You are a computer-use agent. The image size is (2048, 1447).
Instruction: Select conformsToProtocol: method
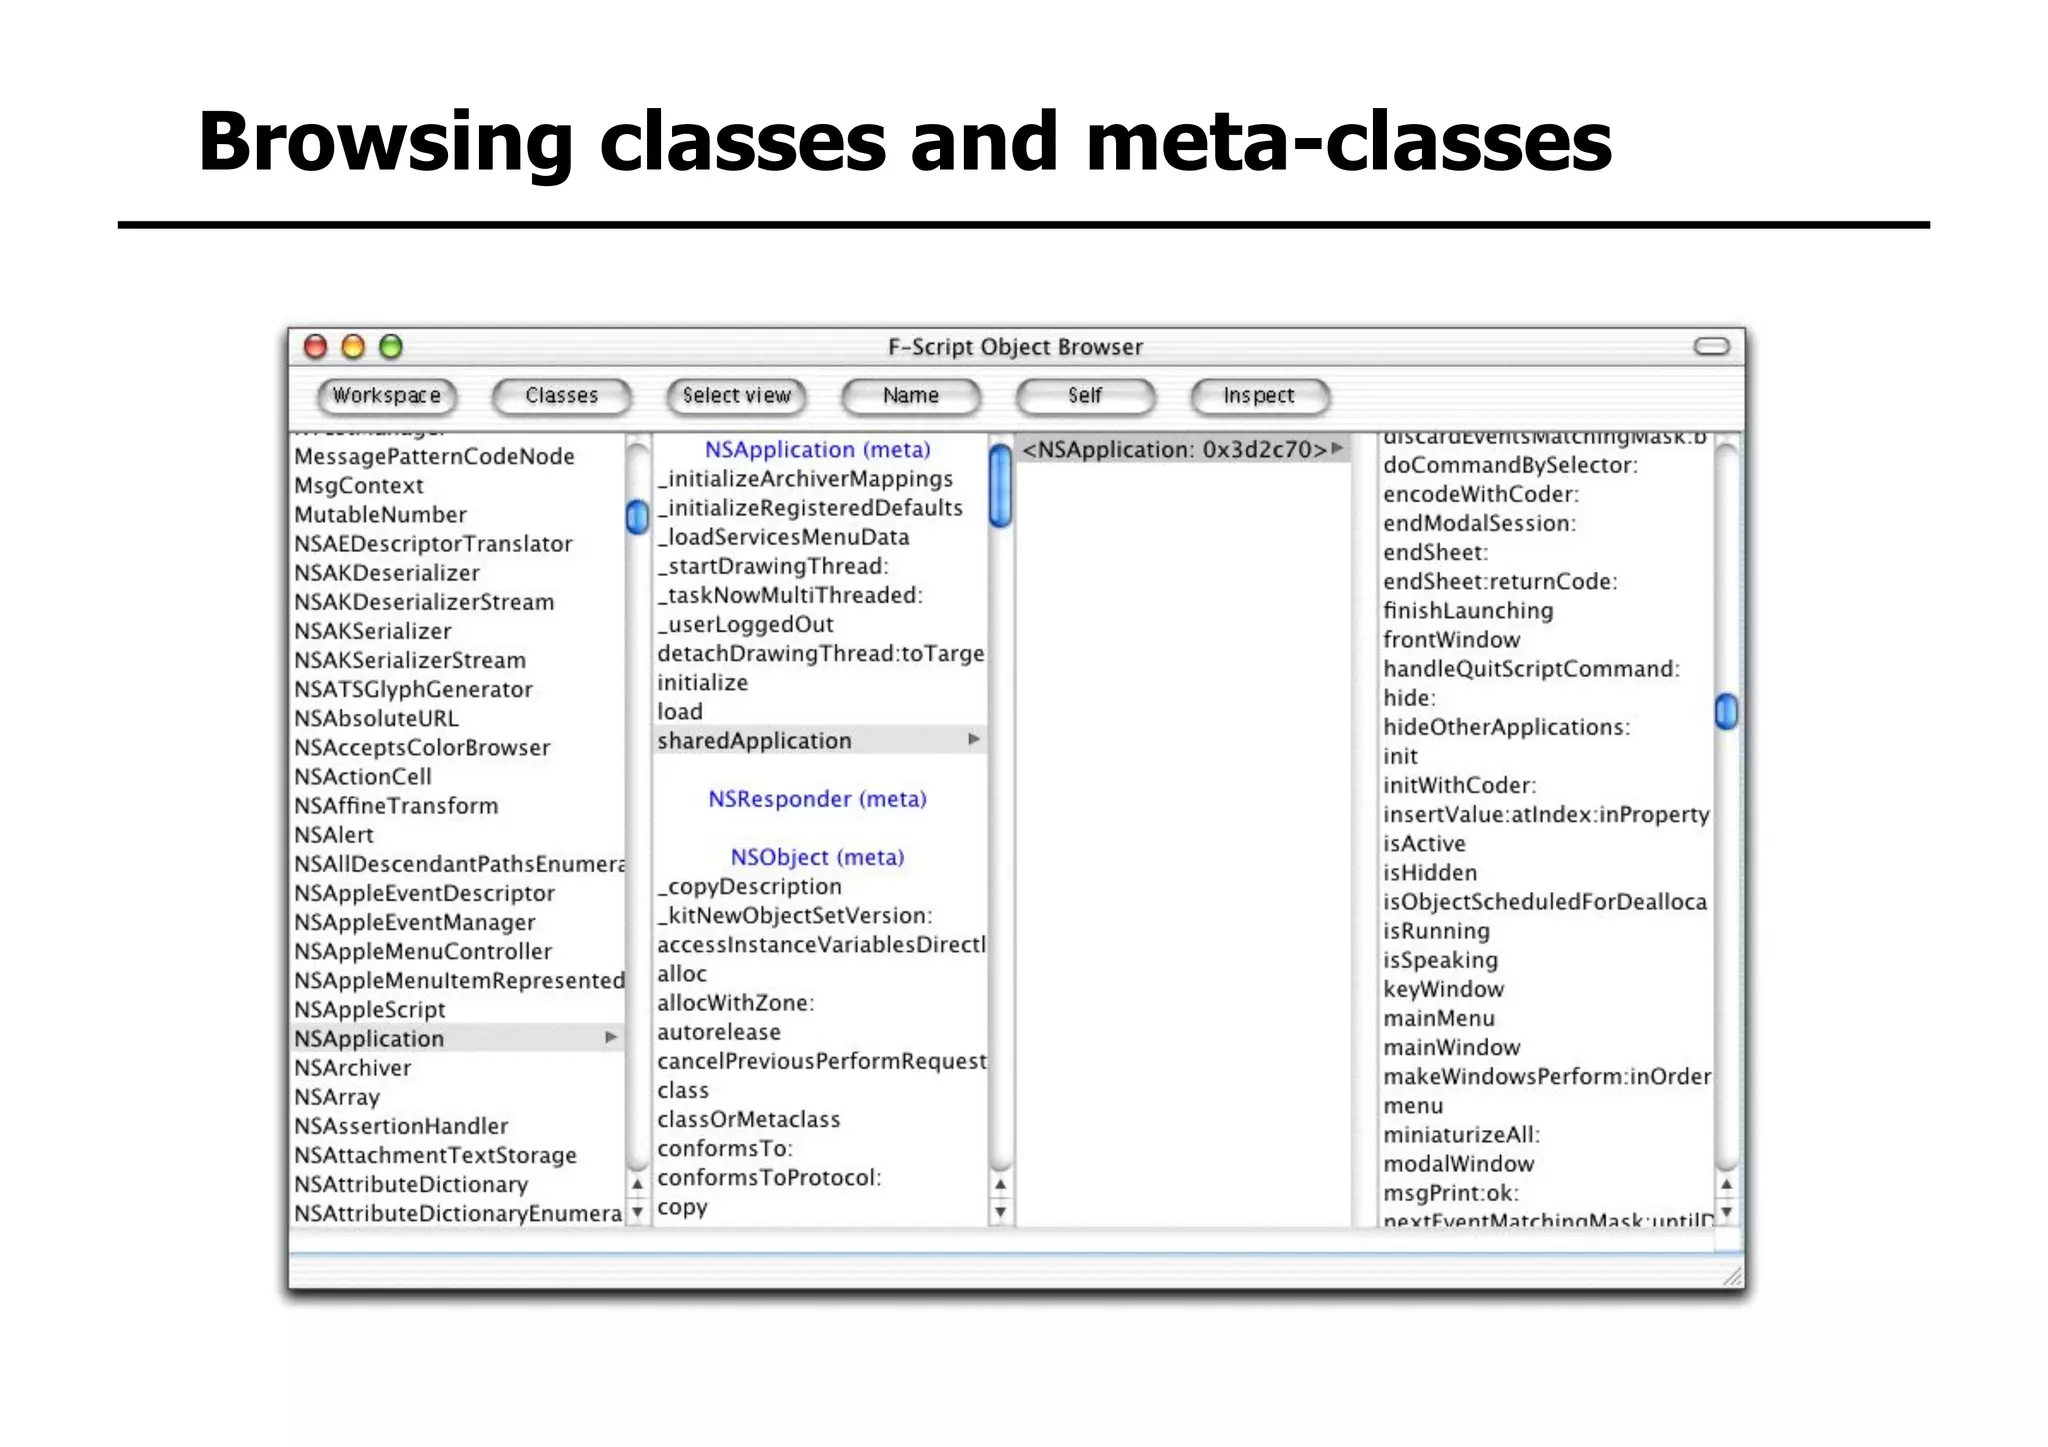coord(769,1177)
